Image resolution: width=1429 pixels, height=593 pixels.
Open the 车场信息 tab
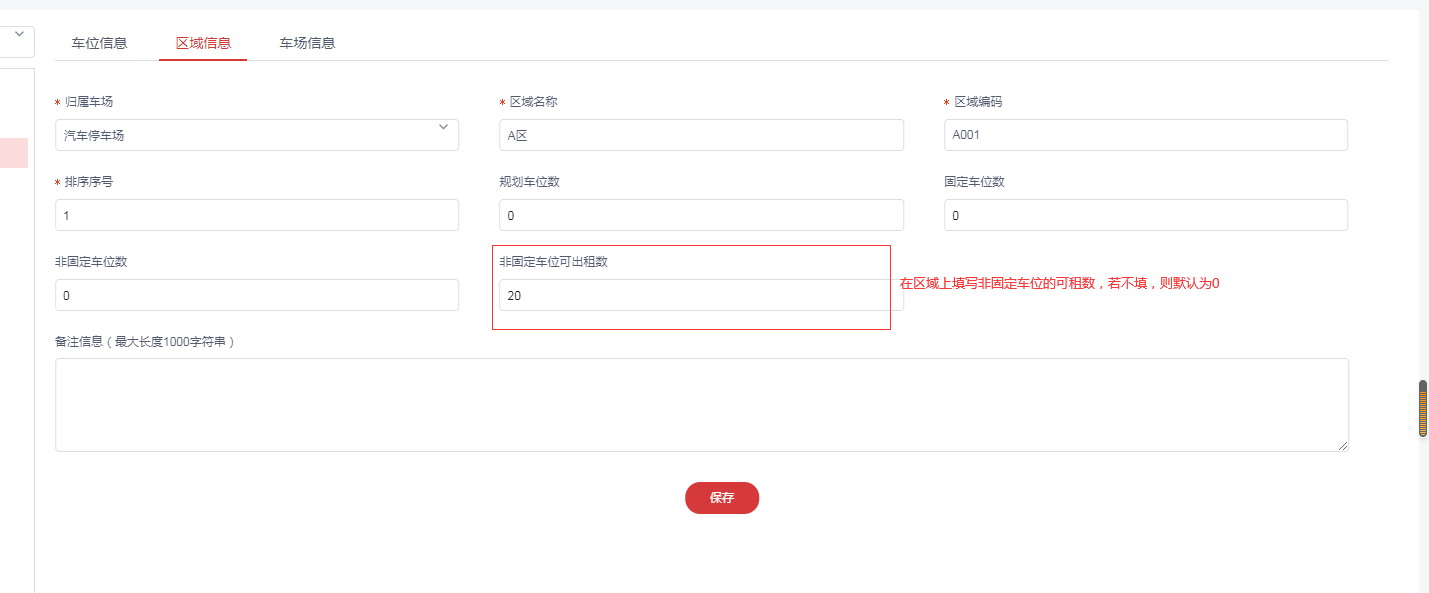click(x=307, y=43)
